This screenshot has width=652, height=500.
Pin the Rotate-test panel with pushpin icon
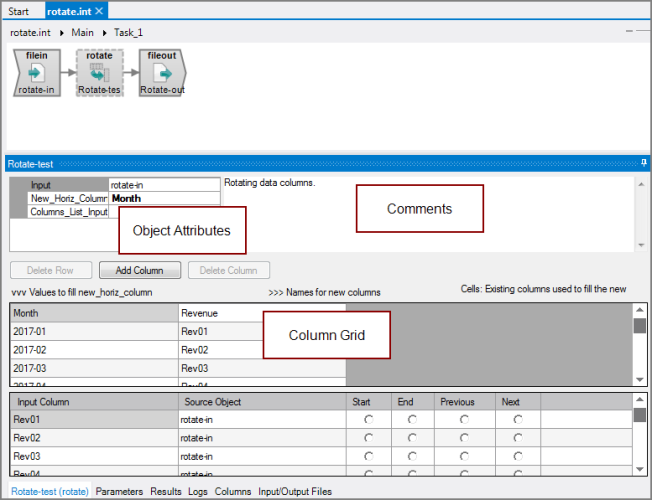coord(644,163)
